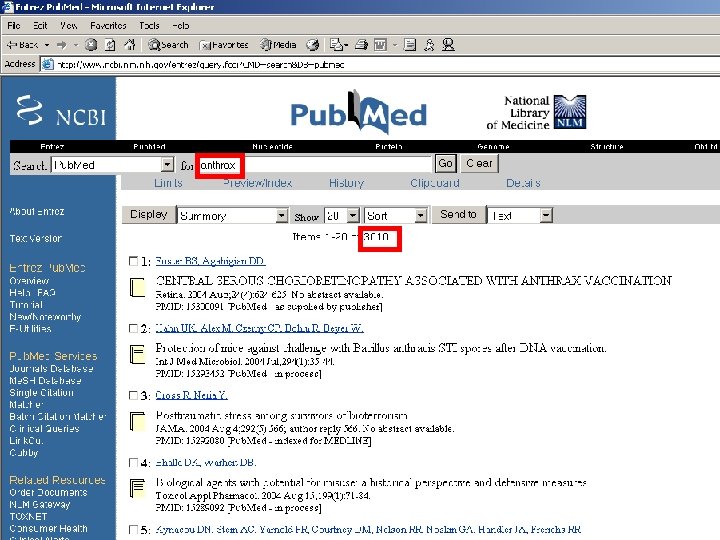Print the page using the printer icon
Screen dimensions: 720x540
[362, 45]
